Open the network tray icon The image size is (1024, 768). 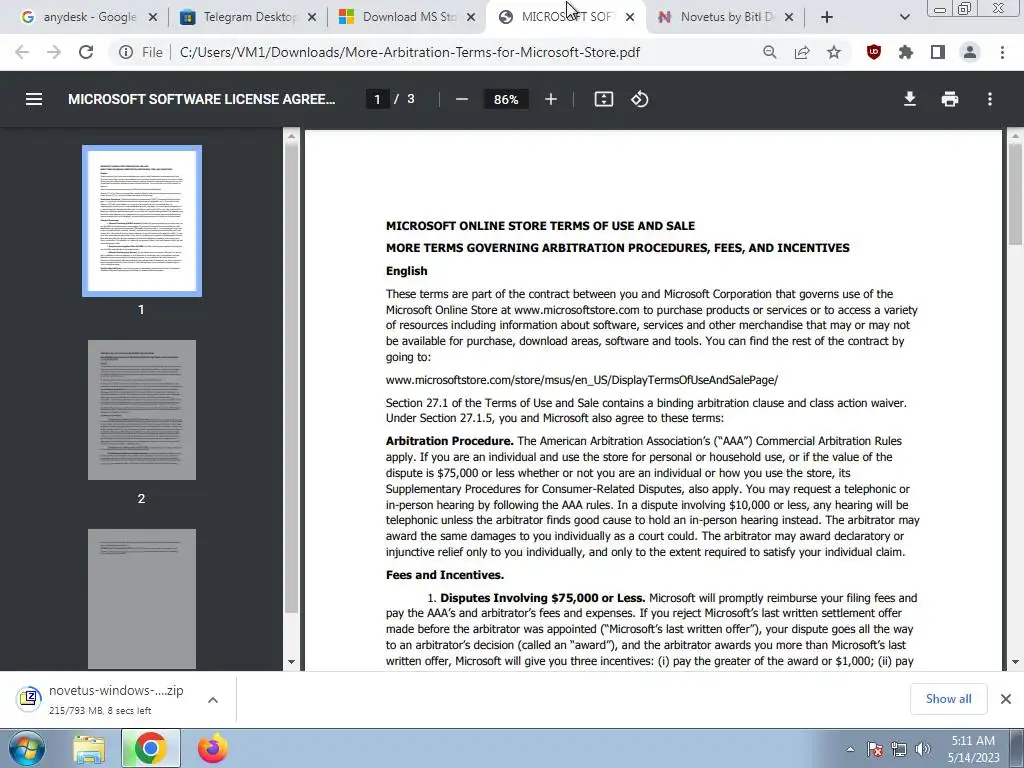[899, 749]
